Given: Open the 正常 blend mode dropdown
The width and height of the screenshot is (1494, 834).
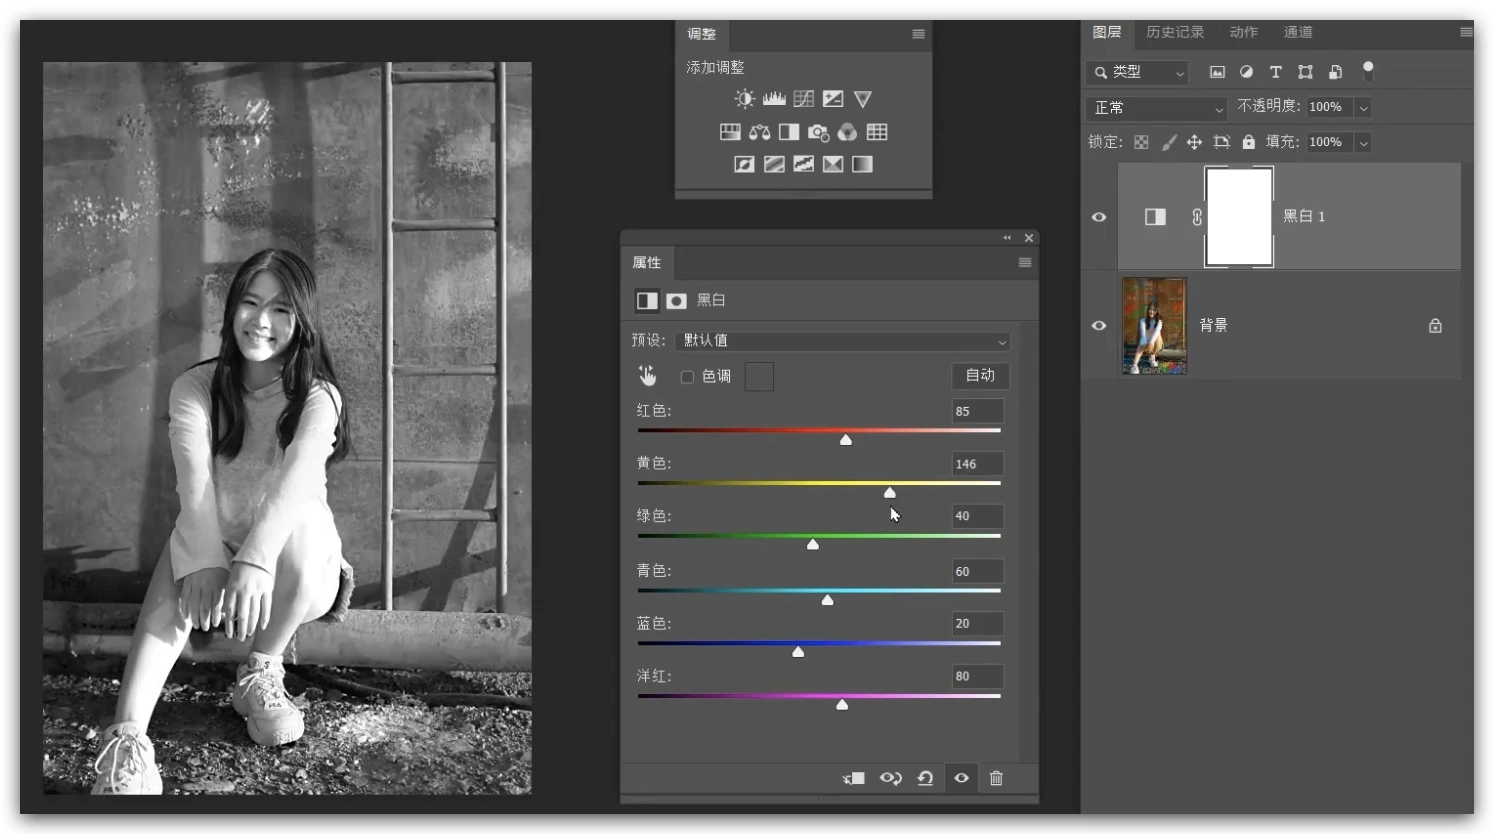Looking at the screenshot, I should coord(1157,108).
